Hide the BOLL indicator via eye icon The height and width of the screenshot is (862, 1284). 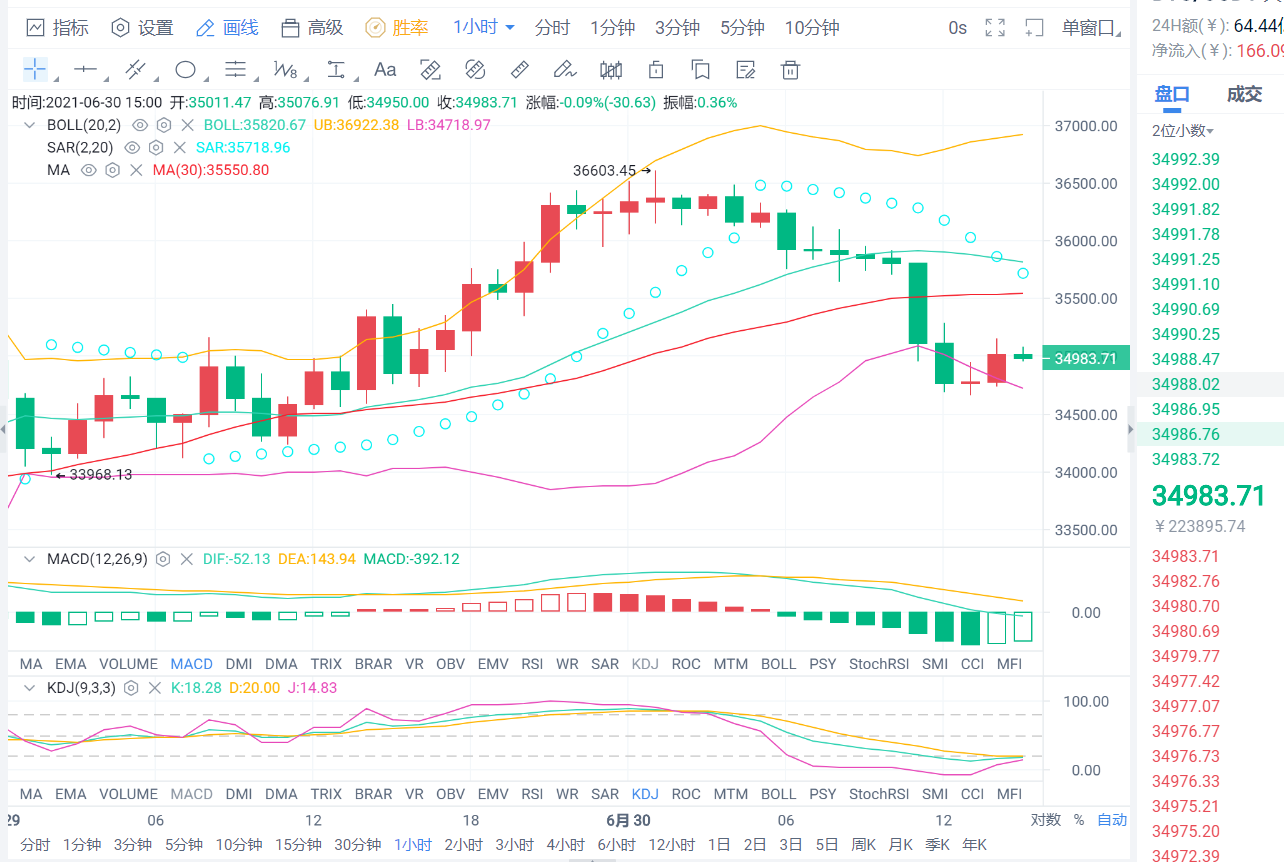[140, 125]
